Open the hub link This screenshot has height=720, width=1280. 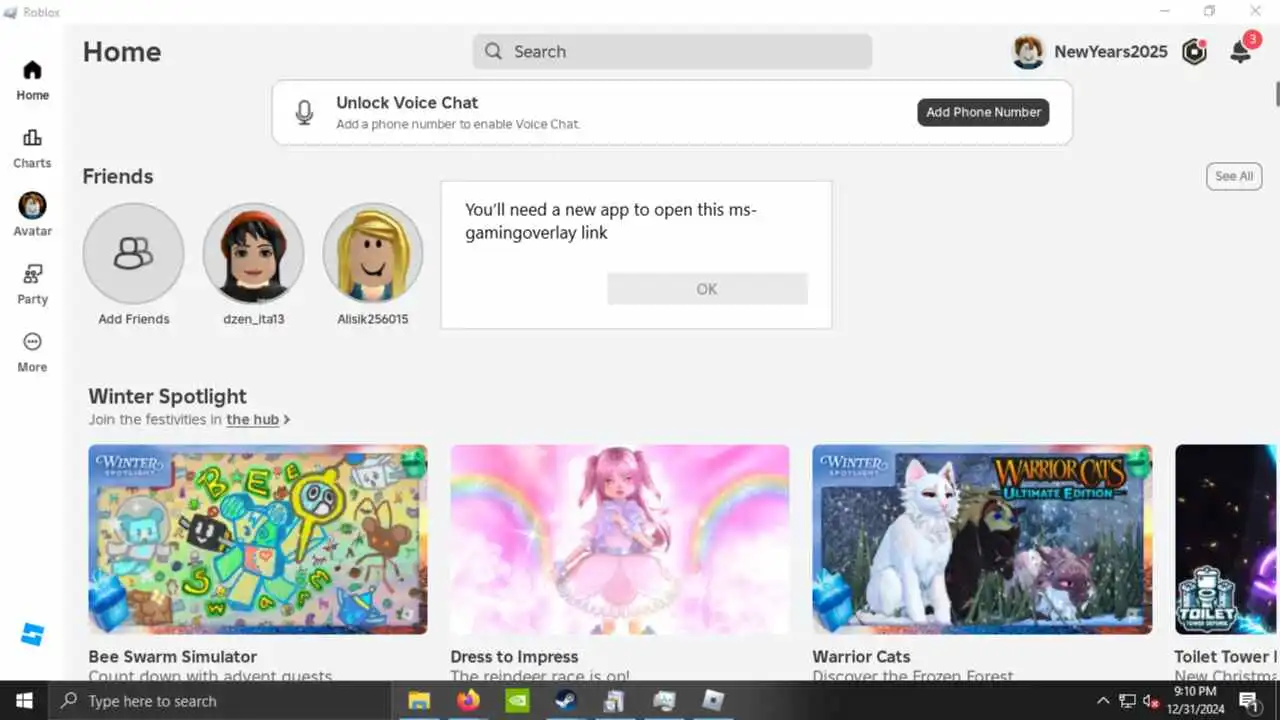252,420
